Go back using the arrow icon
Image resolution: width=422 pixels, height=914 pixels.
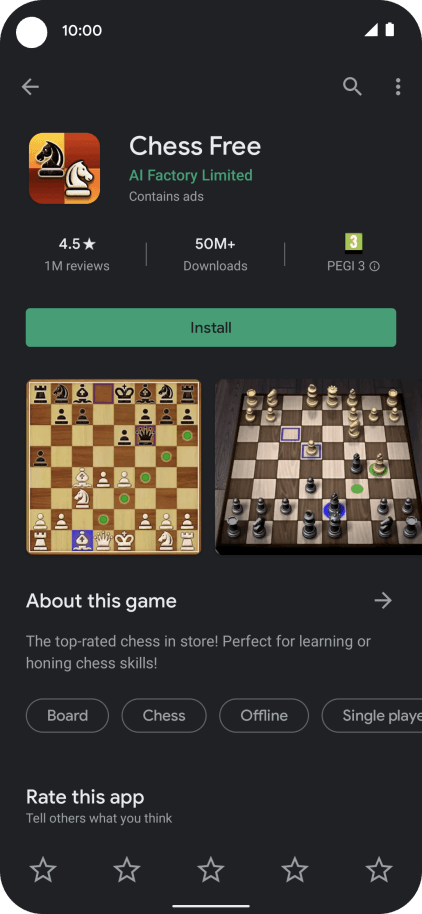click(30, 87)
